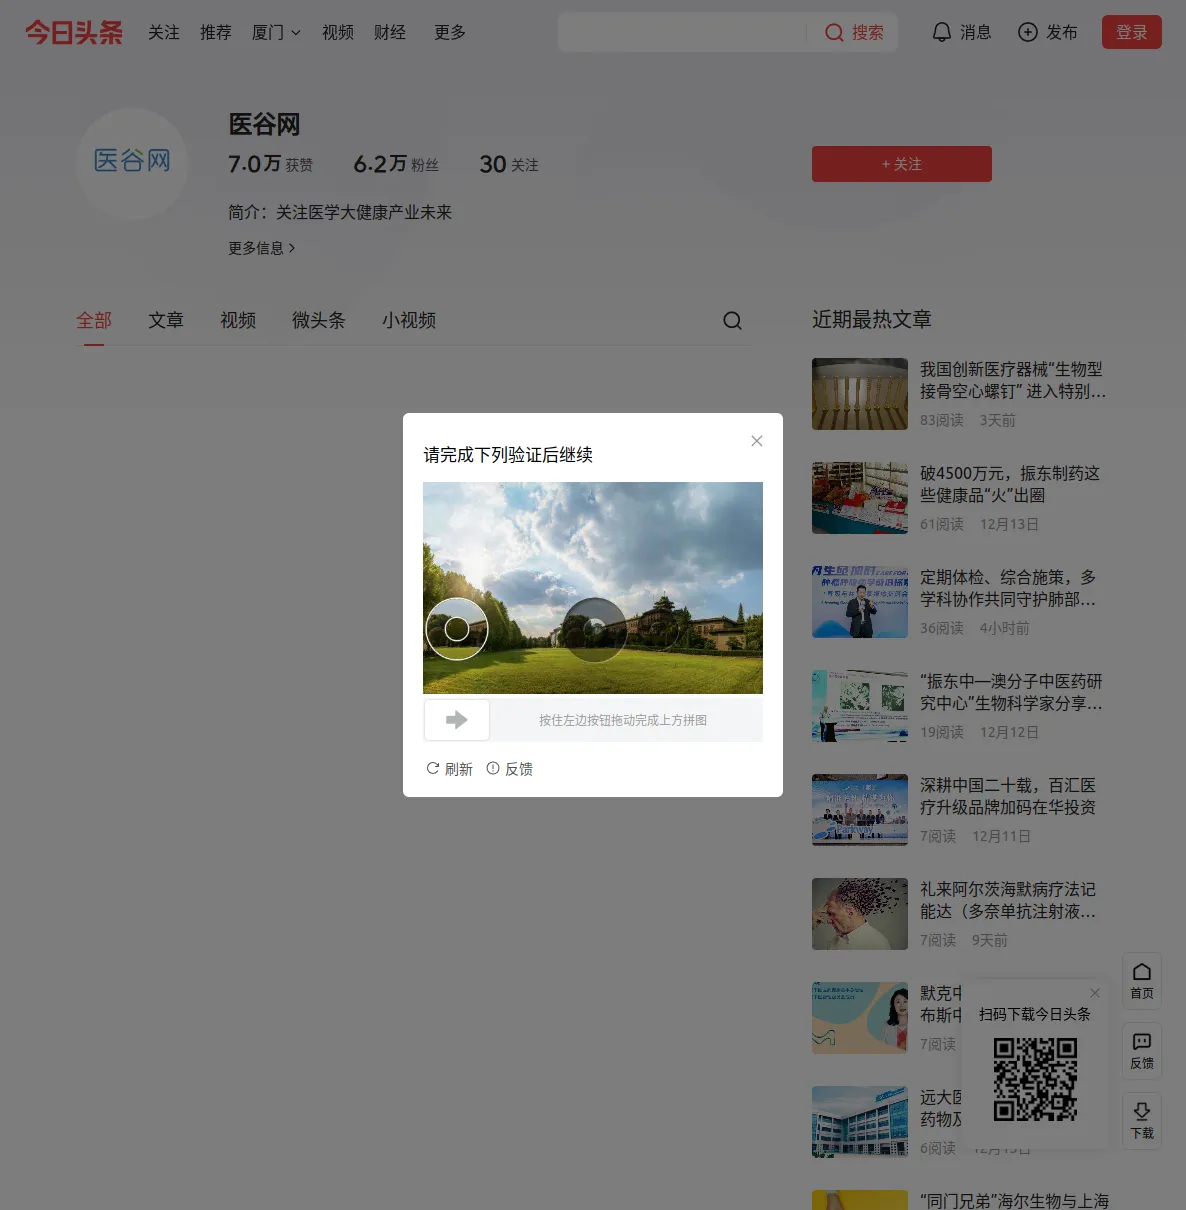Select the 文章 tab
The height and width of the screenshot is (1210, 1186).
(x=166, y=320)
